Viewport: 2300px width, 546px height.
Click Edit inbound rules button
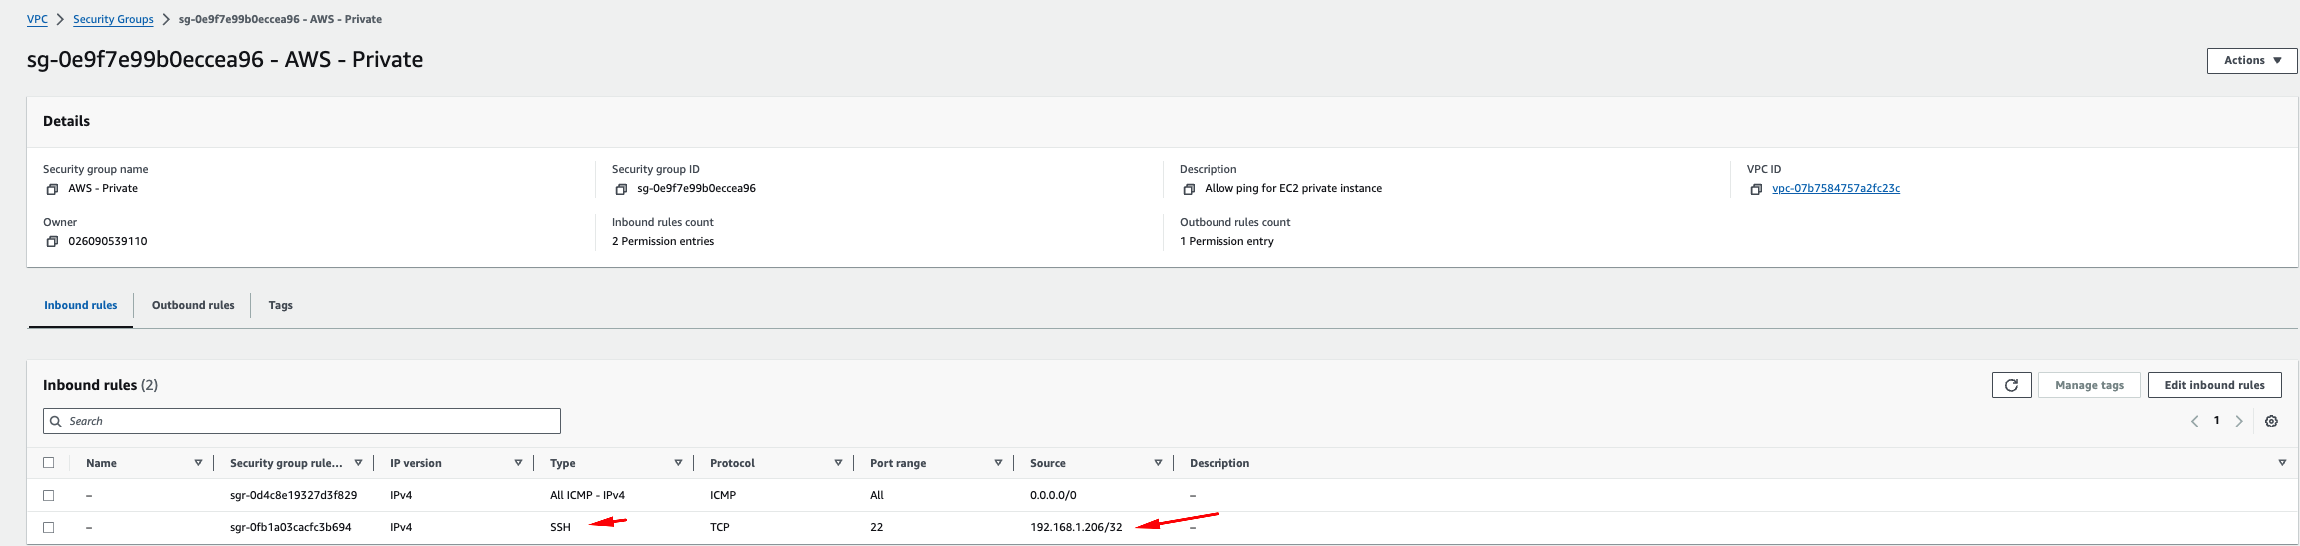pos(2214,385)
